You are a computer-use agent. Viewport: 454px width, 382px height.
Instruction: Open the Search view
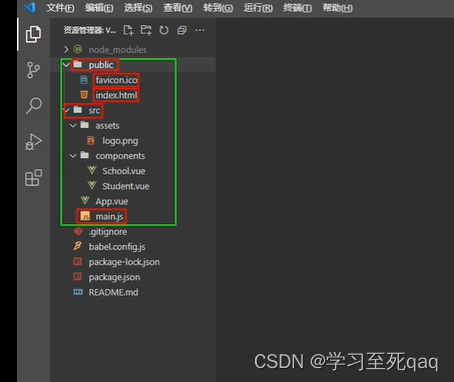tap(34, 106)
